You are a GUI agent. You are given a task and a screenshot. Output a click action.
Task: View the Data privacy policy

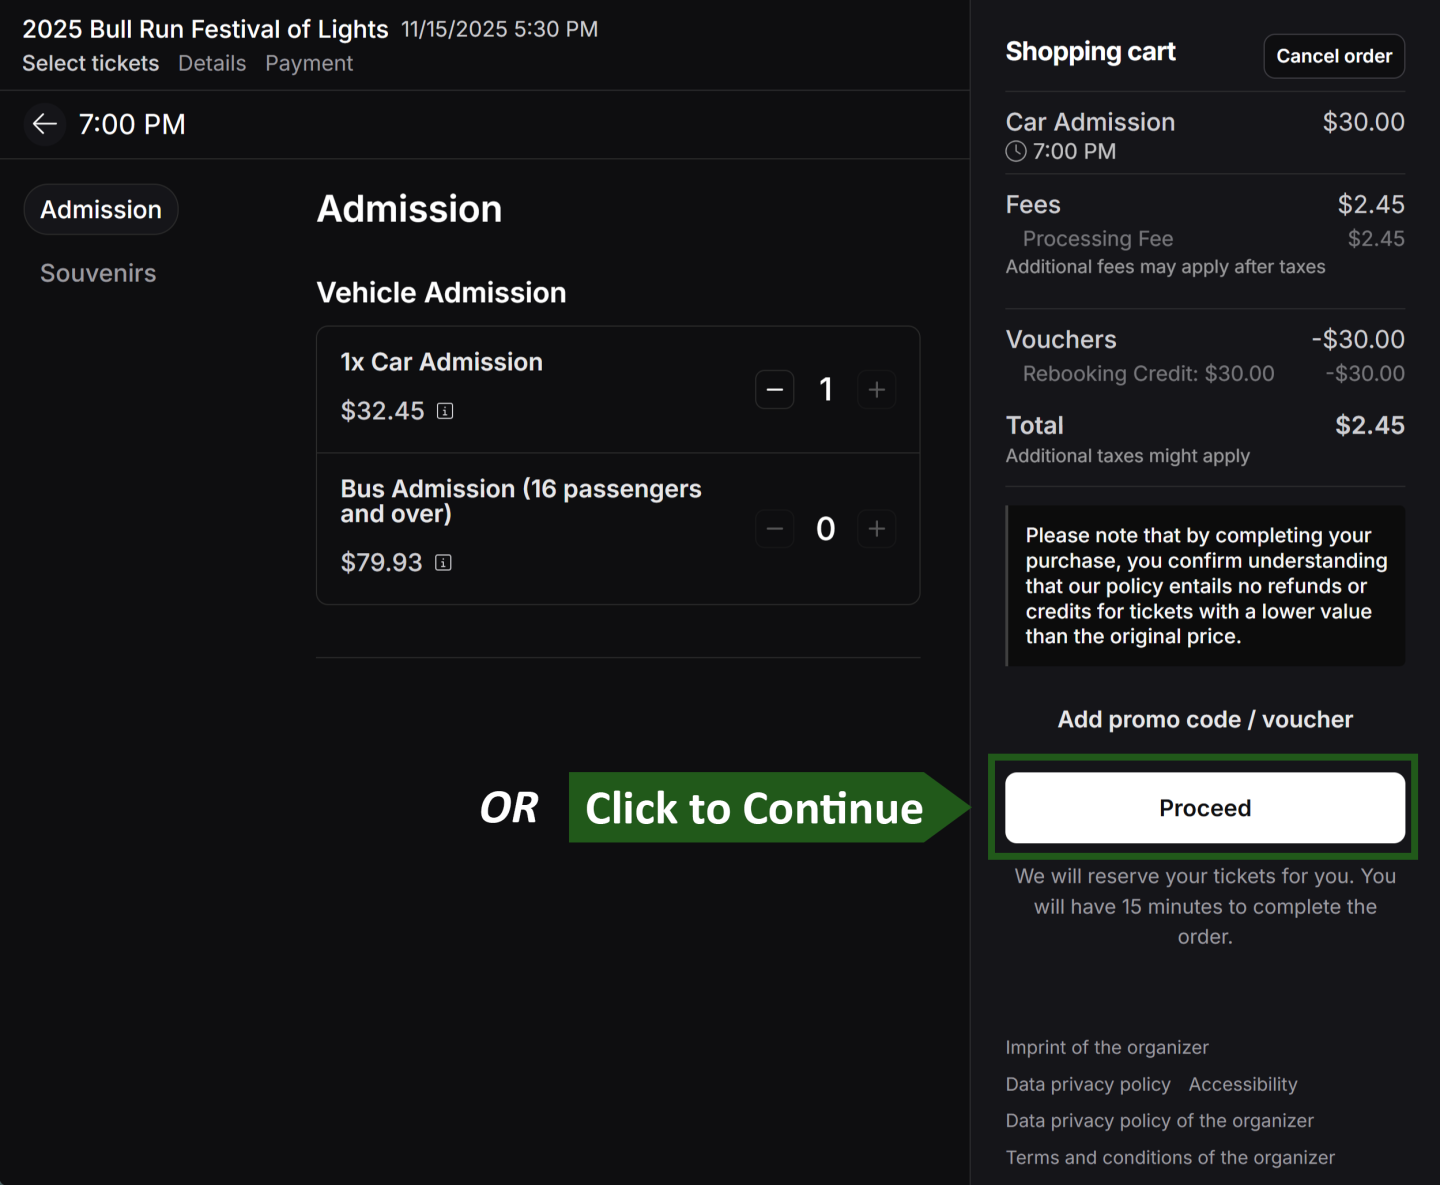pos(1088,1084)
